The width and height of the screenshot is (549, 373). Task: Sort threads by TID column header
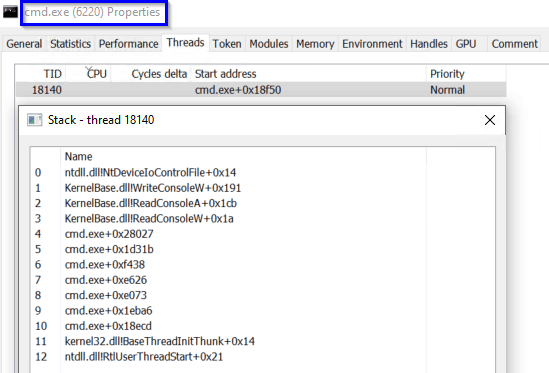pos(41,74)
